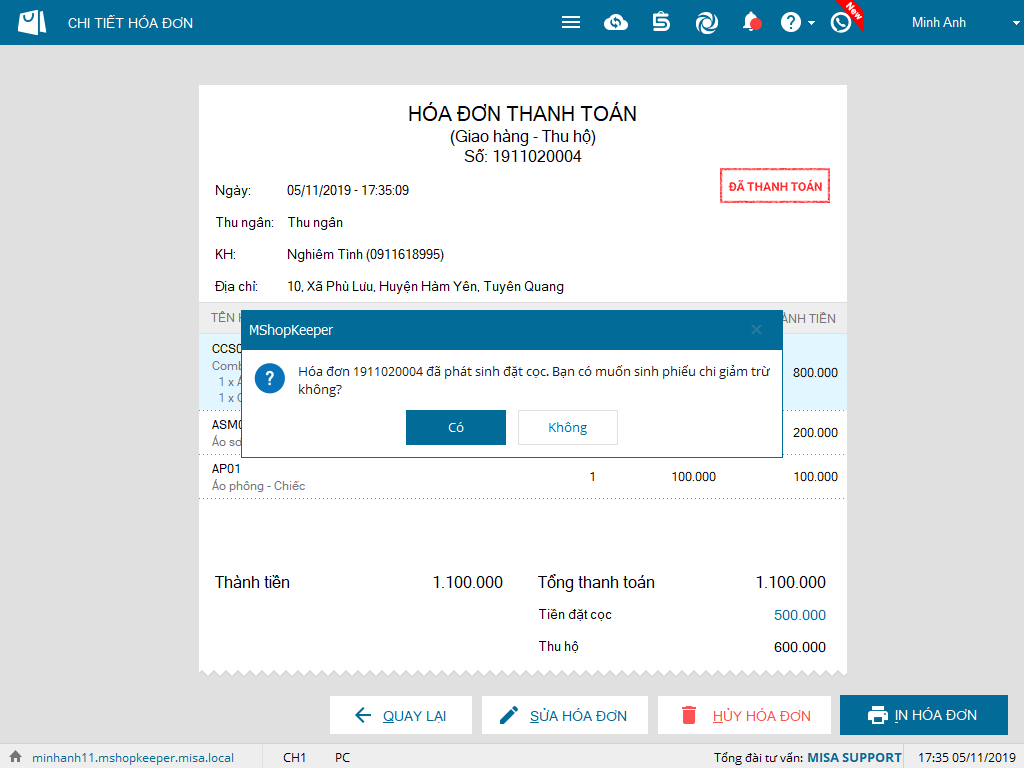This screenshot has height=768, width=1024.
Task: Click the phone support icon marked New
Action: click(841, 22)
